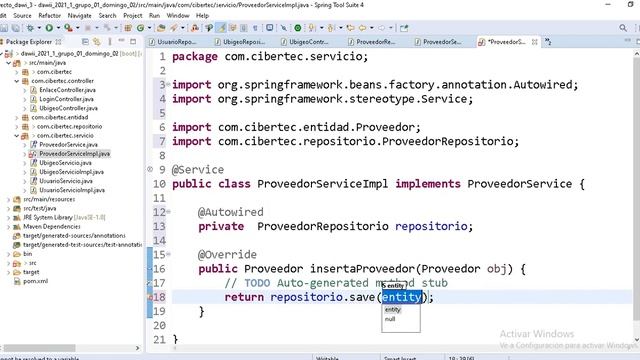
Task: Switch to the UbigeoContr... editor tab
Action: coord(308,42)
